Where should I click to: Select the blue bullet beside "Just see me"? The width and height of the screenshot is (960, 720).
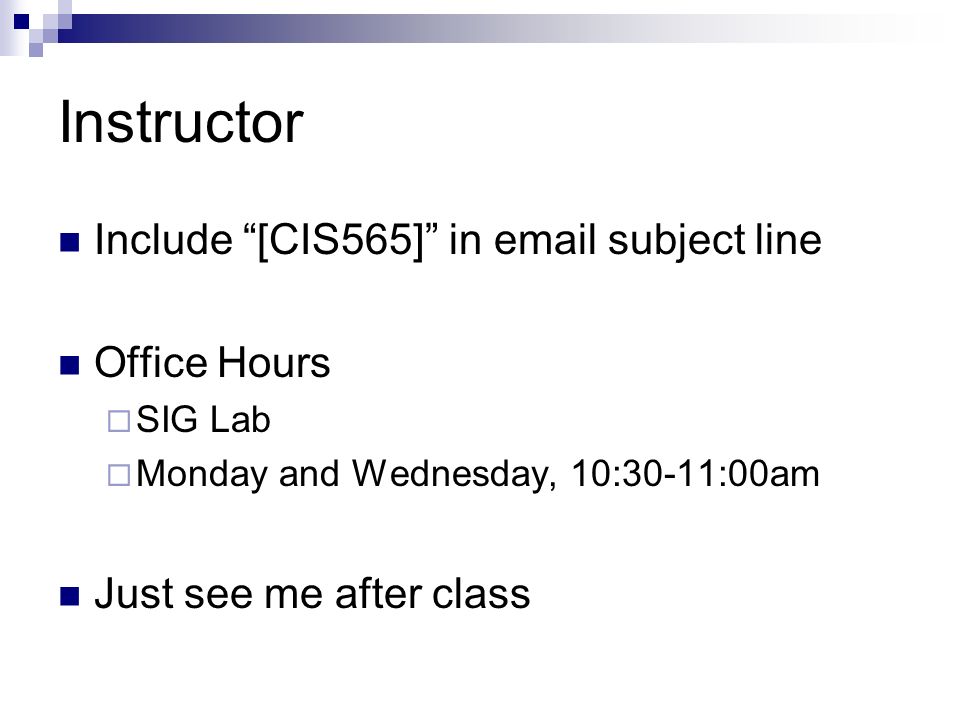70,596
